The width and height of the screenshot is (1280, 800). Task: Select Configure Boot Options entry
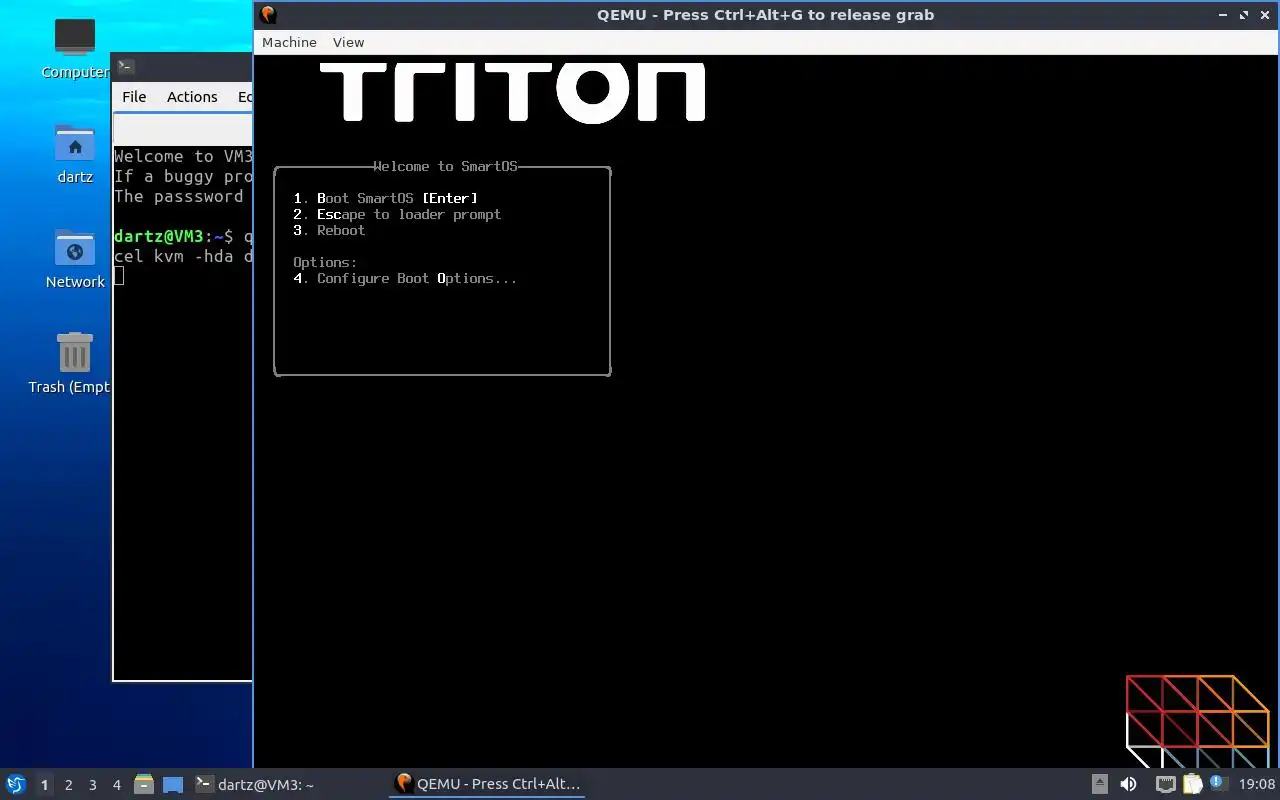[405, 278]
